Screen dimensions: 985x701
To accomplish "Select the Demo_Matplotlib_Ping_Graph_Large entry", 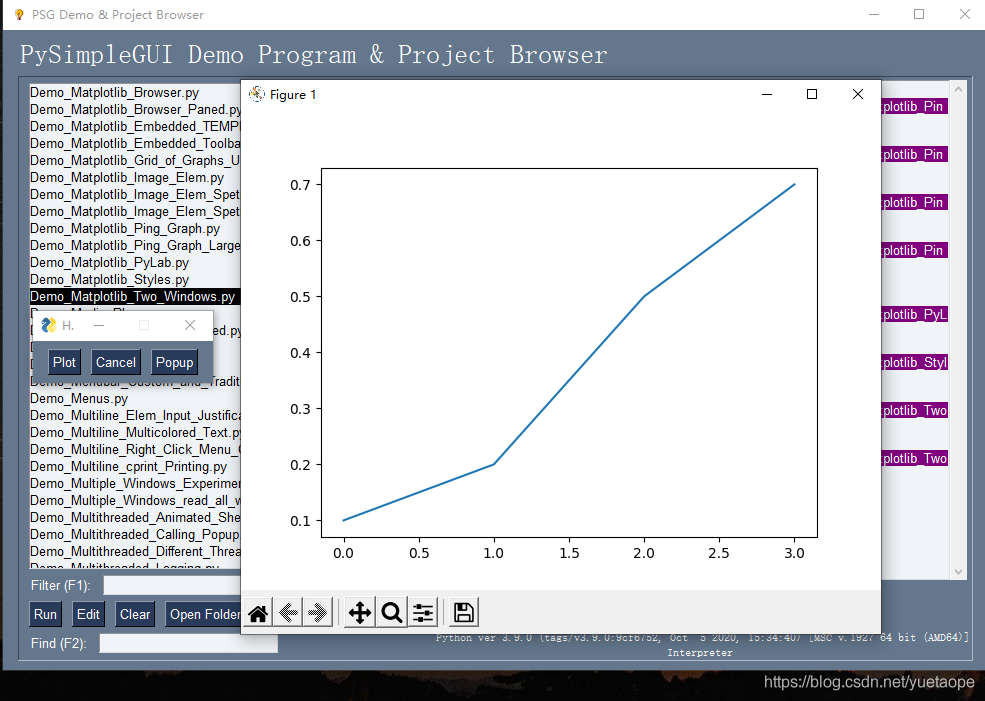I will pyautogui.click(x=135, y=246).
